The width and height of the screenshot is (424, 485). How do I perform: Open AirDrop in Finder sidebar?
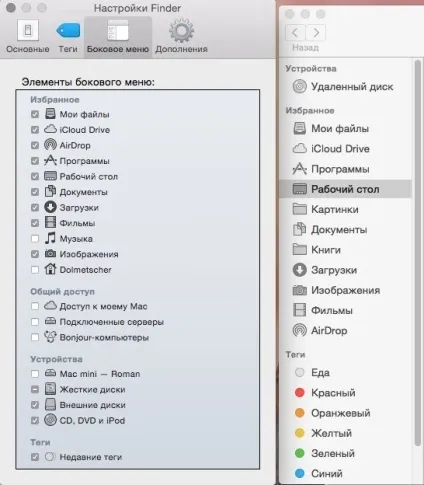coord(345,331)
